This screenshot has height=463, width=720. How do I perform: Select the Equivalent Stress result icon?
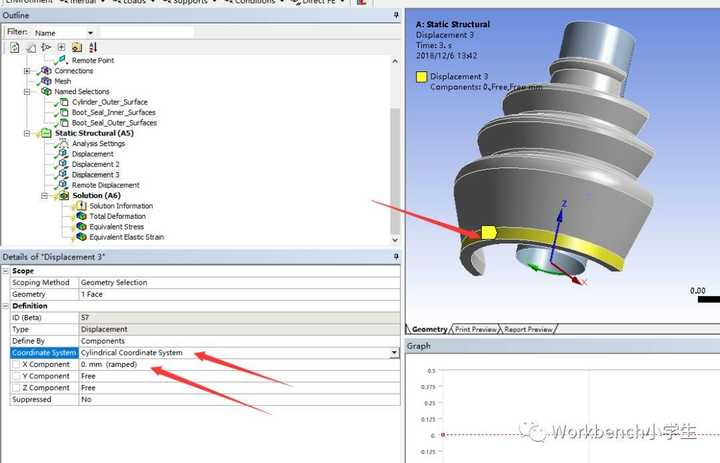(x=81, y=226)
